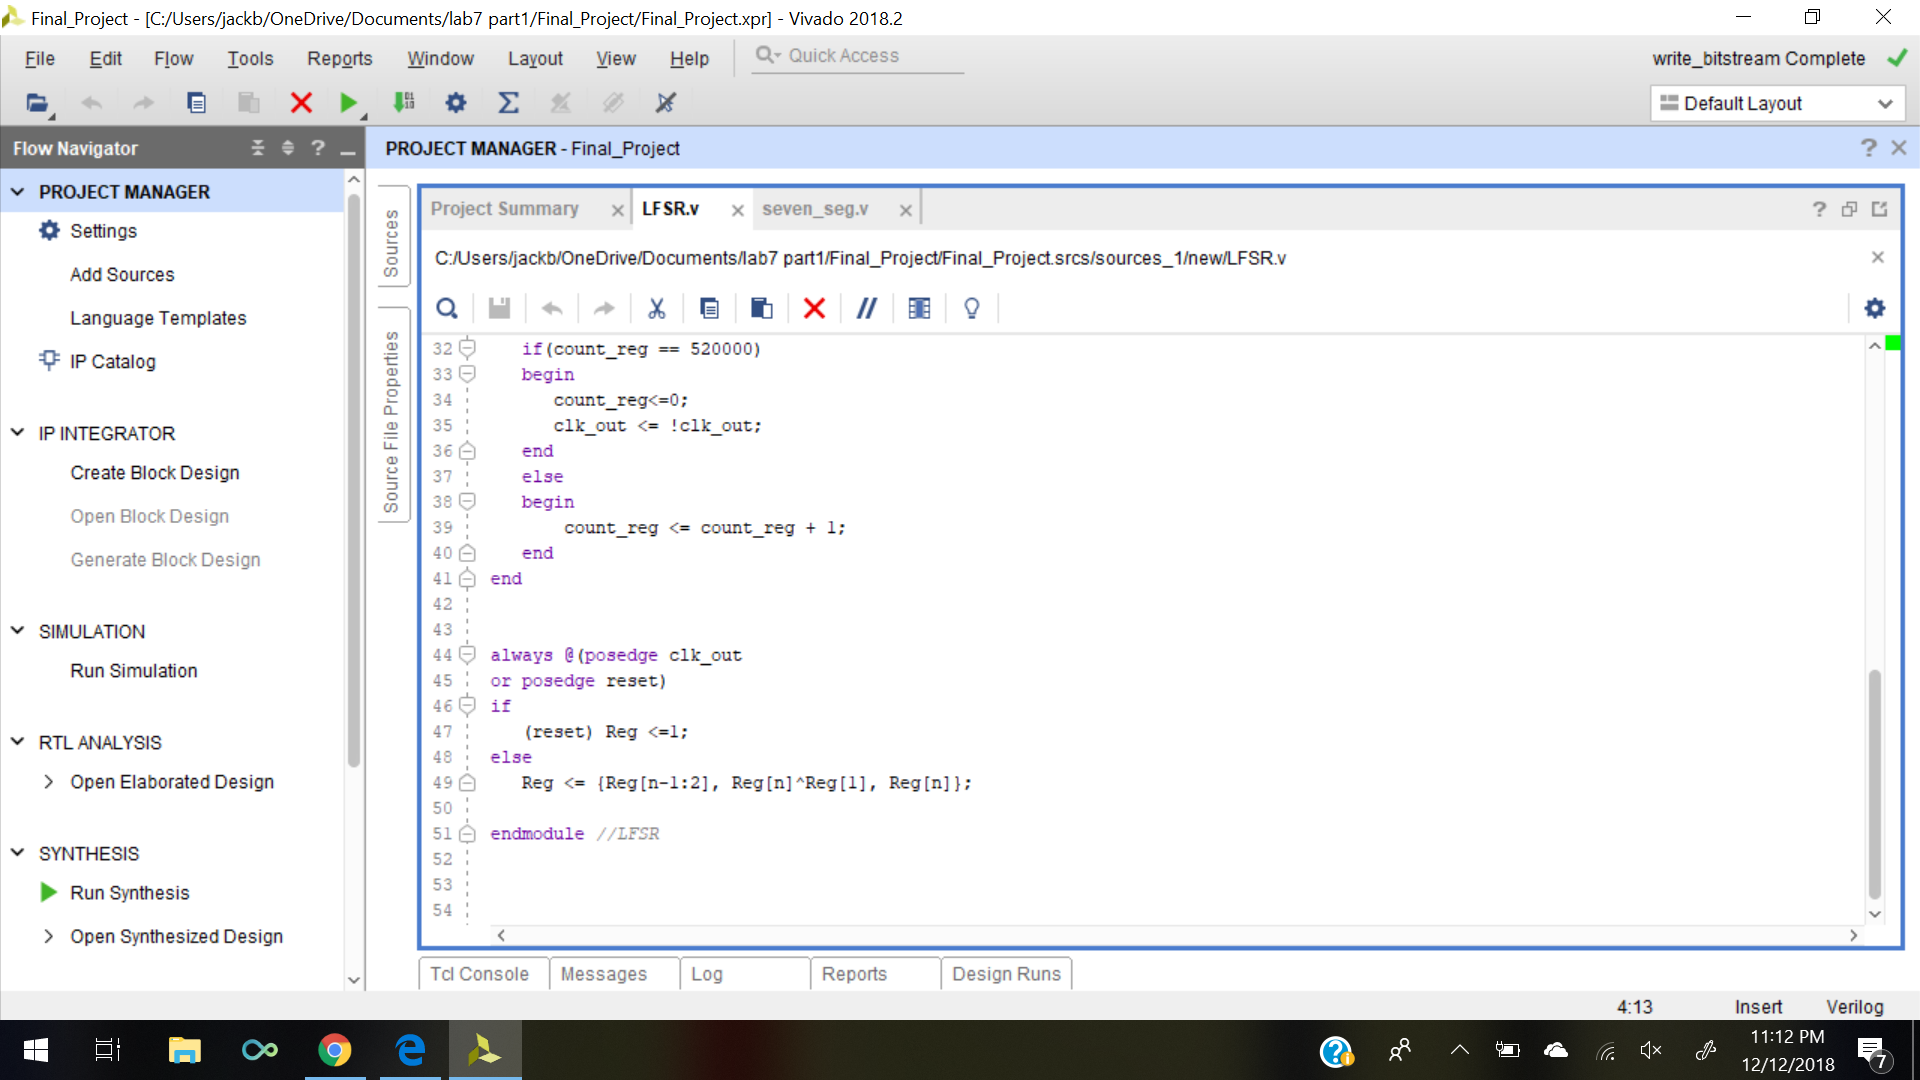Screen dimensions: 1920x1080
Task: Open the Reports Sigma toolbar icon
Action: point(508,103)
